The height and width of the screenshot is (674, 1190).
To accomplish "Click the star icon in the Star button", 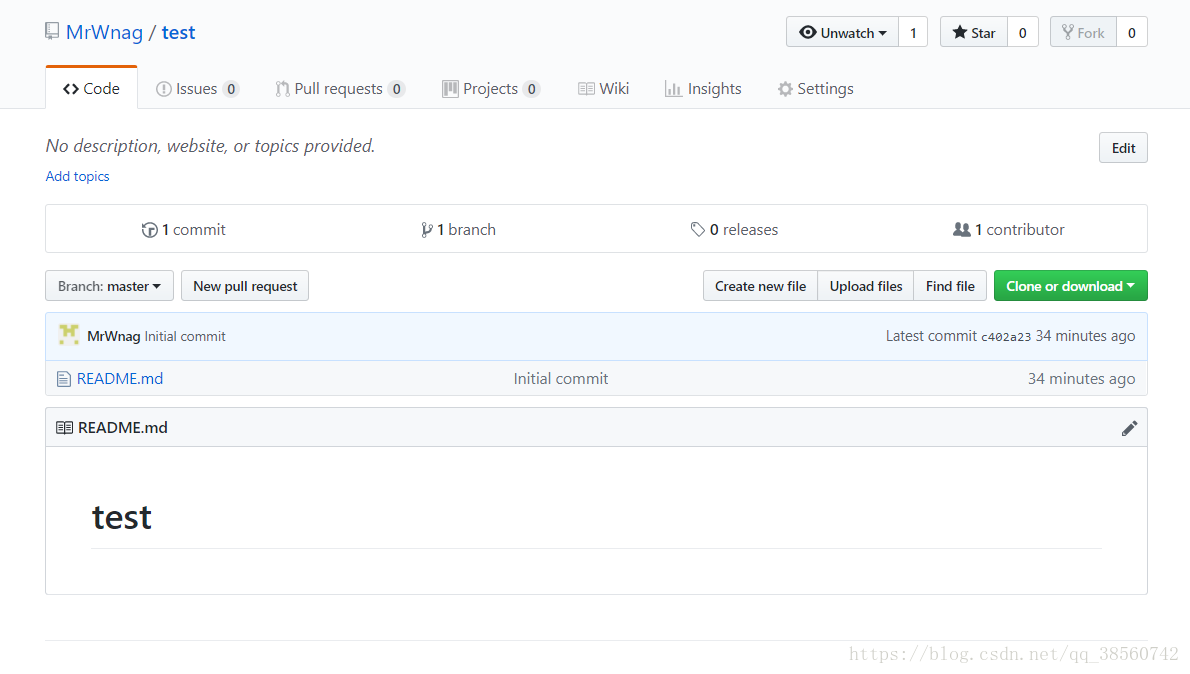I will [x=960, y=32].
